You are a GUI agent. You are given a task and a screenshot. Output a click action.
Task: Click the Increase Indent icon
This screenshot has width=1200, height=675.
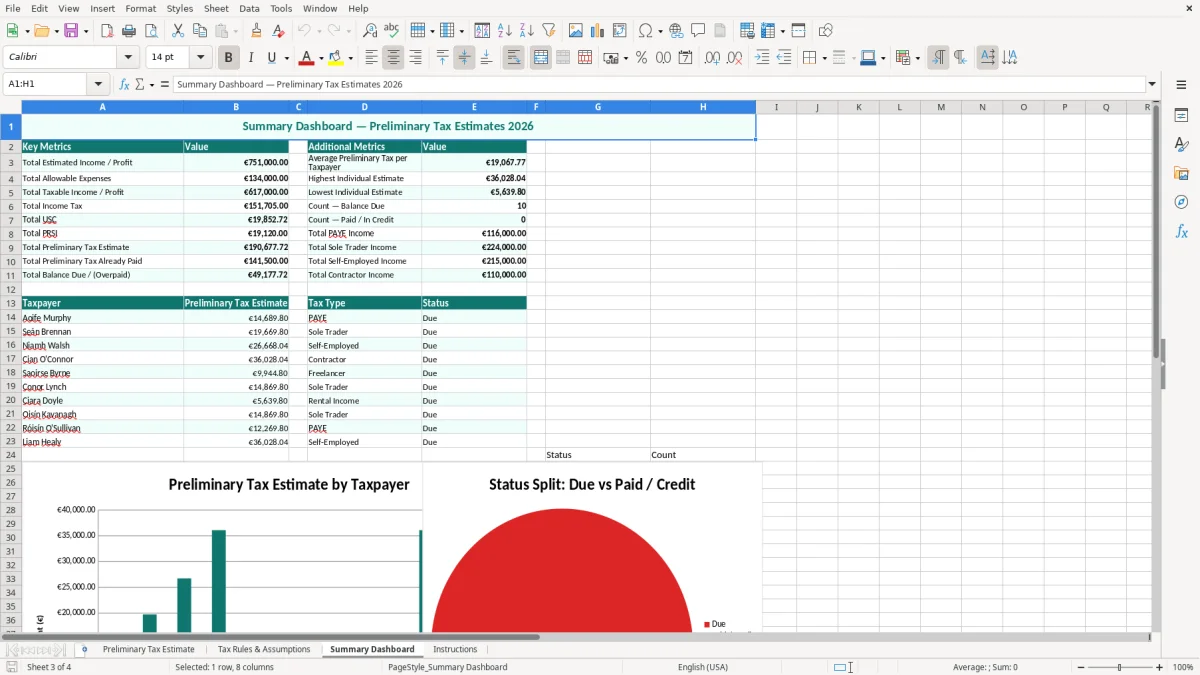point(762,58)
